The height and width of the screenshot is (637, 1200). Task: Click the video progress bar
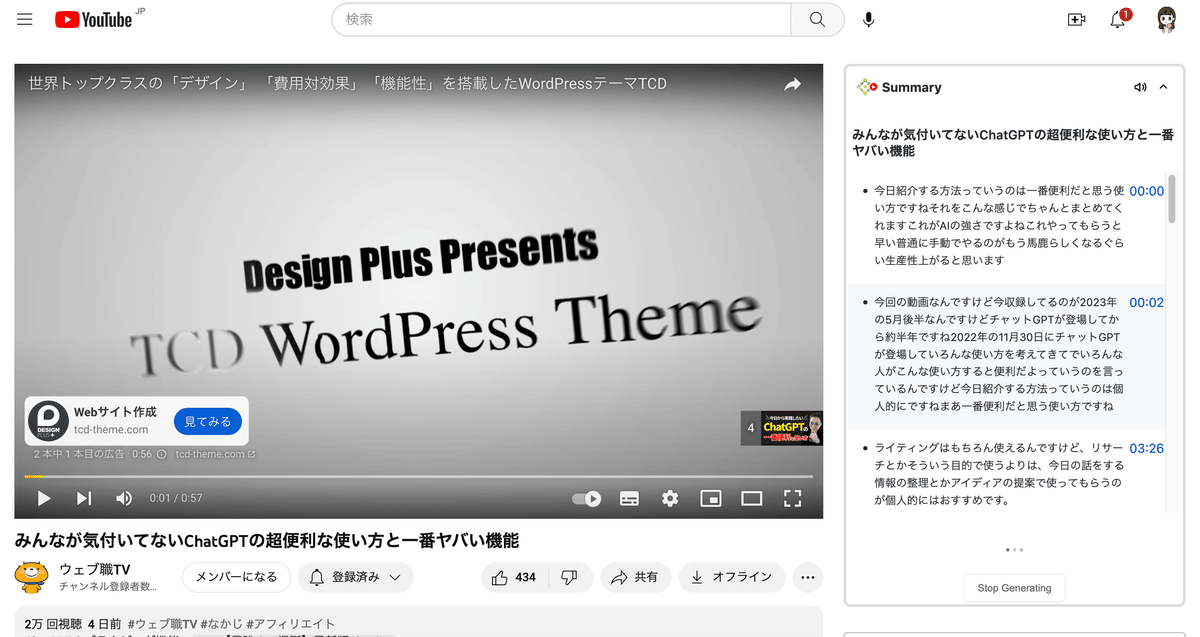coord(419,476)
